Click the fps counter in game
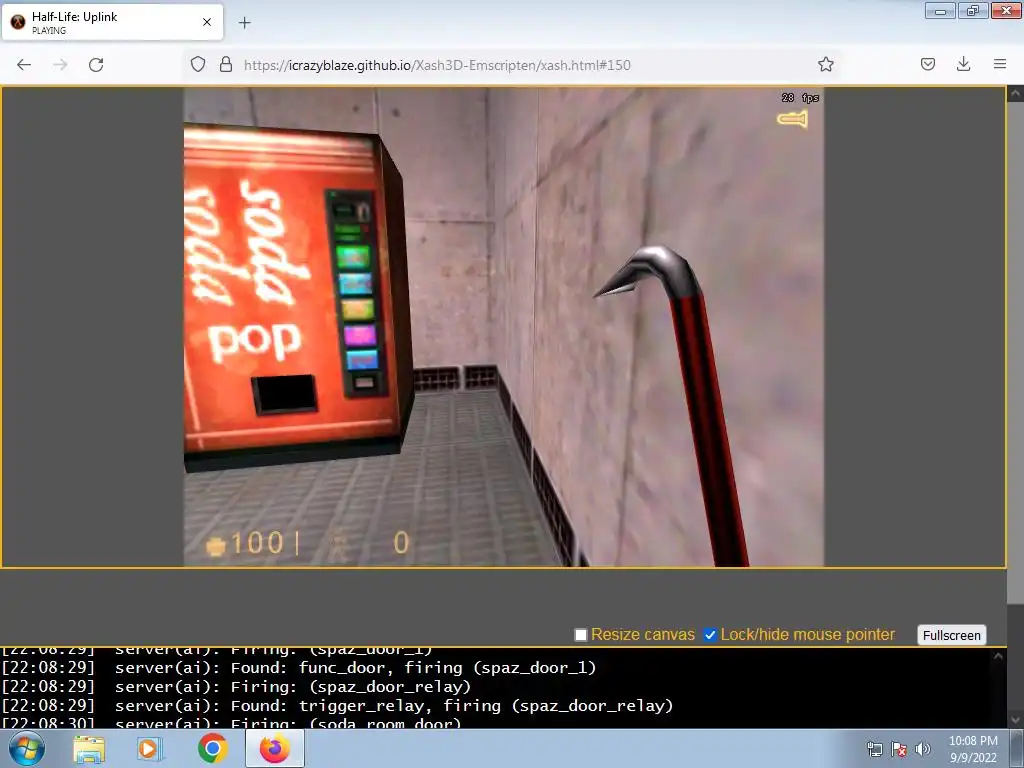The width and height of the screenshot is (1024, 768). coord(800,97)
